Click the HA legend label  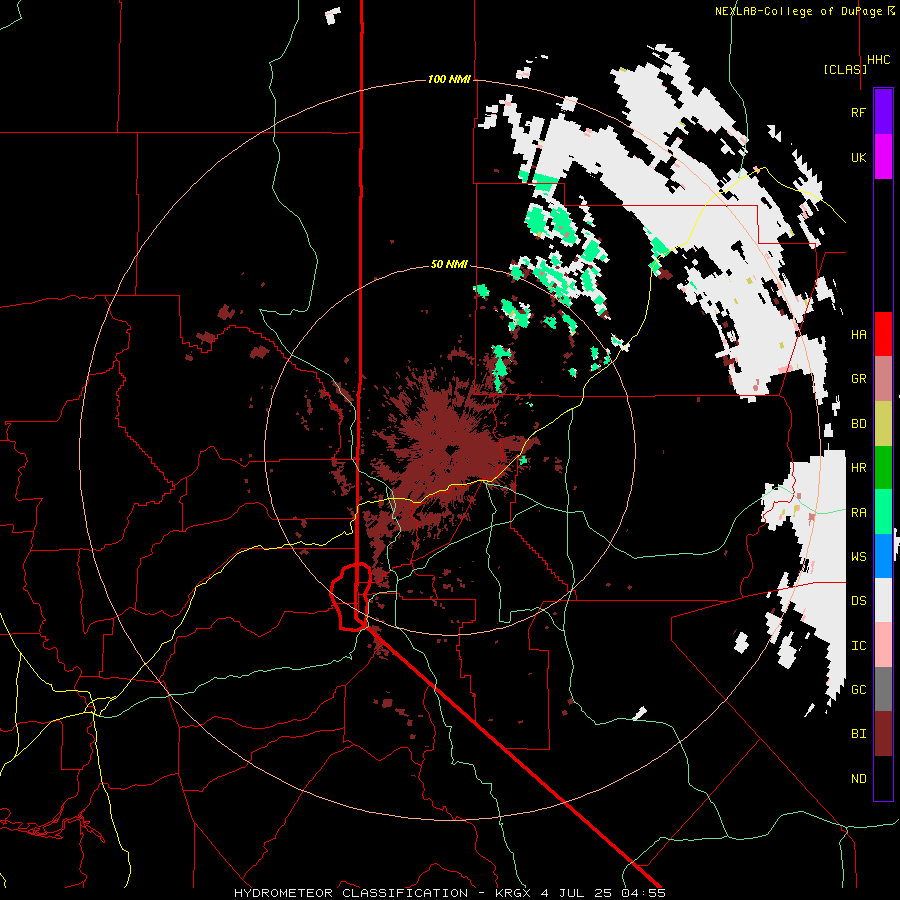(x=858, y=335)
